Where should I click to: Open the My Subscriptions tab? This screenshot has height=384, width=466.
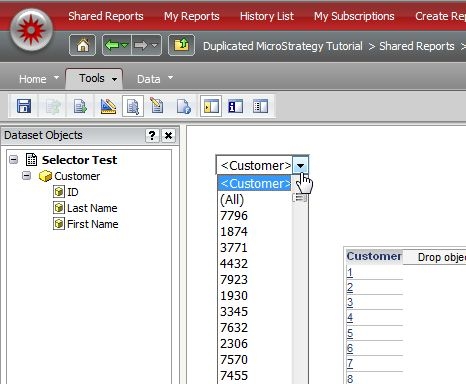pyautogui.click(x=354, y=16)
